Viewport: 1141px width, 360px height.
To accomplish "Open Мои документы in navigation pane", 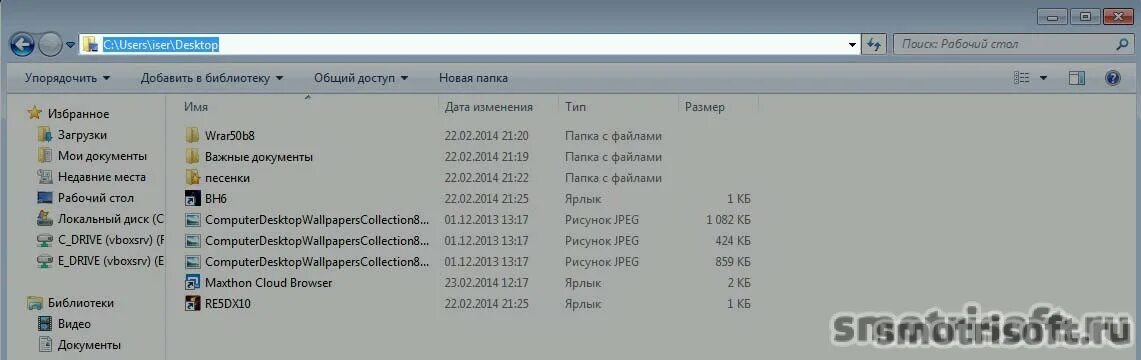I will (x=103, y=156).
